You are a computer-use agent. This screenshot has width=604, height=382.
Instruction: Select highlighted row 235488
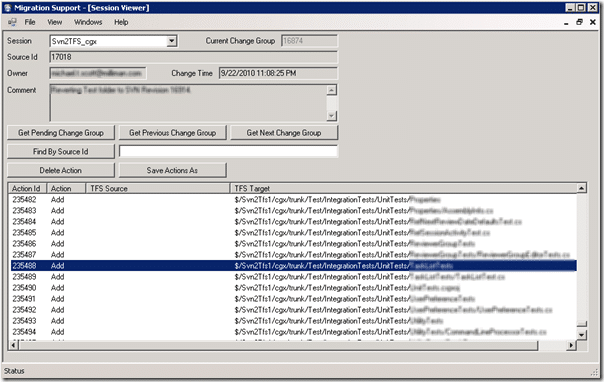click(293, 266)
